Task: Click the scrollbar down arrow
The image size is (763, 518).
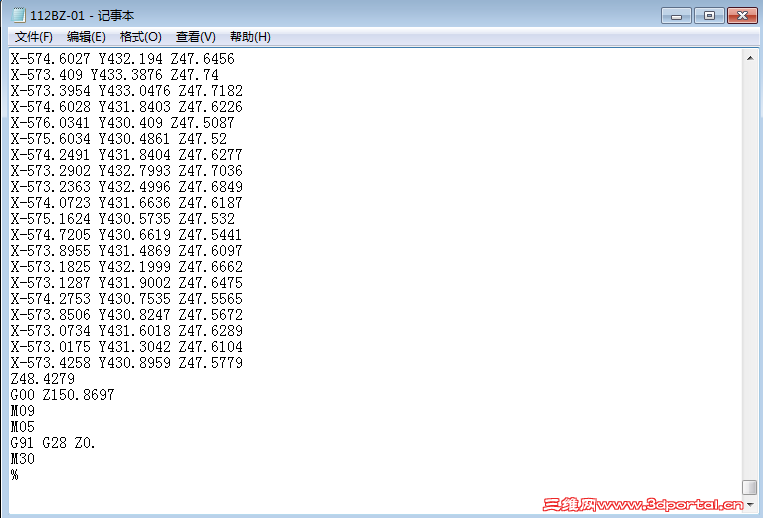Action: [750, 504]
